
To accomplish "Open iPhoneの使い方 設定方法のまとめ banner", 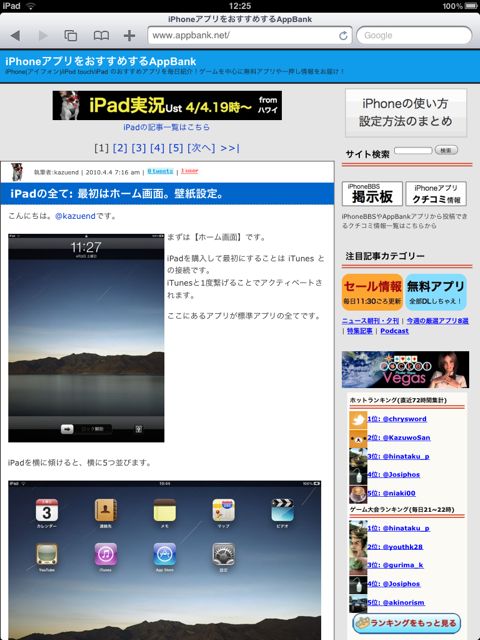I will click(406, 113).
